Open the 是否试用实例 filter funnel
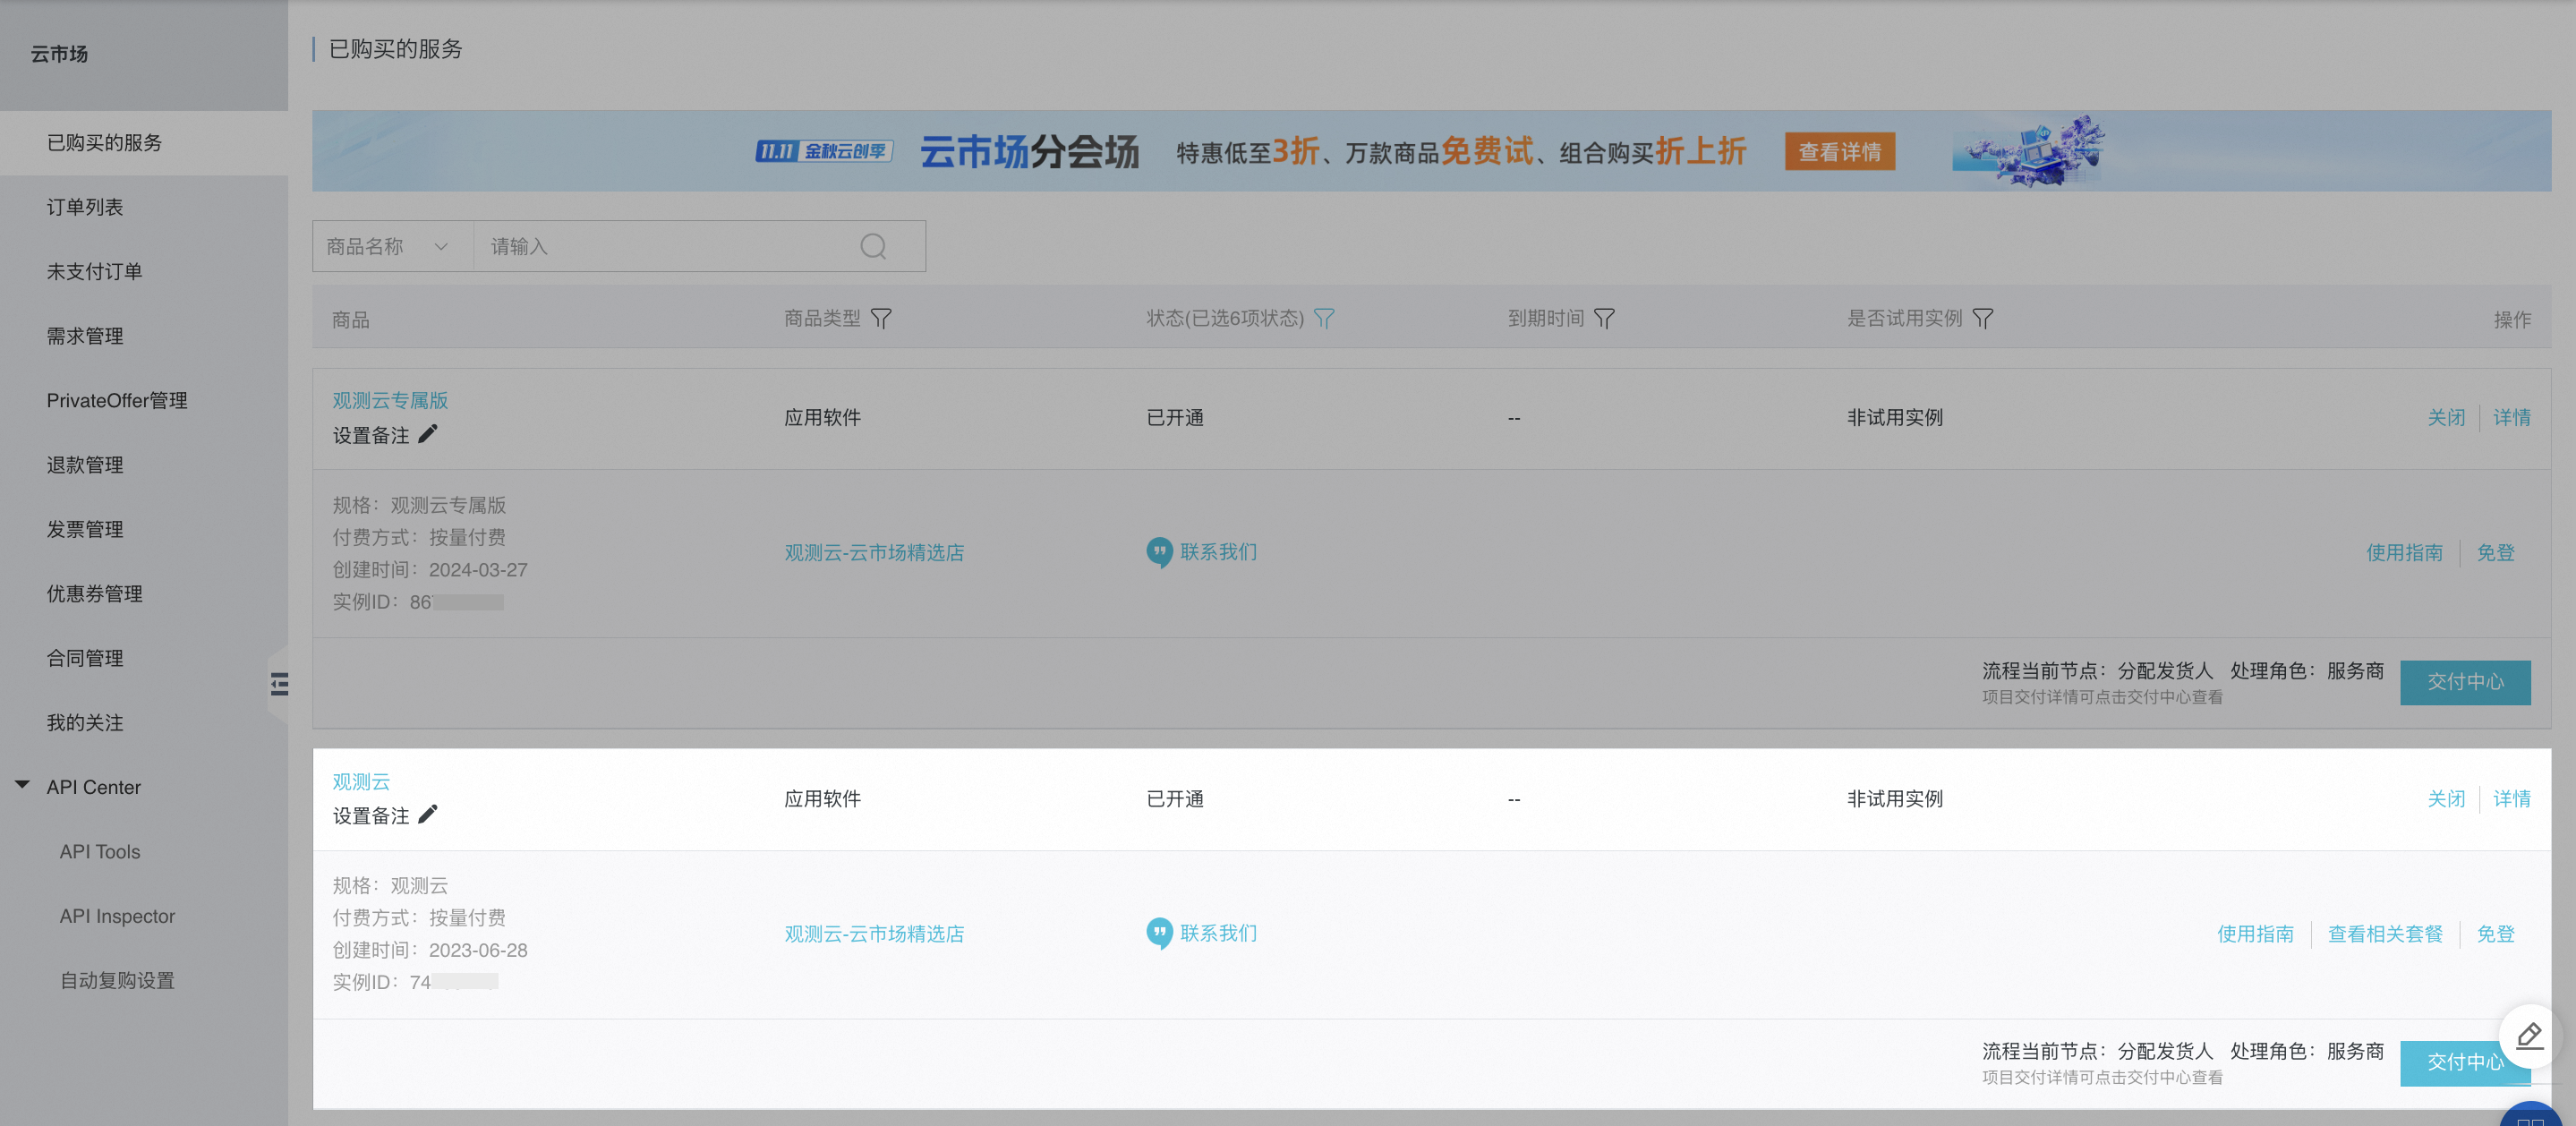This screenshot has width=2576, height=1126. pyautogui.click(x=1983, y=318)
